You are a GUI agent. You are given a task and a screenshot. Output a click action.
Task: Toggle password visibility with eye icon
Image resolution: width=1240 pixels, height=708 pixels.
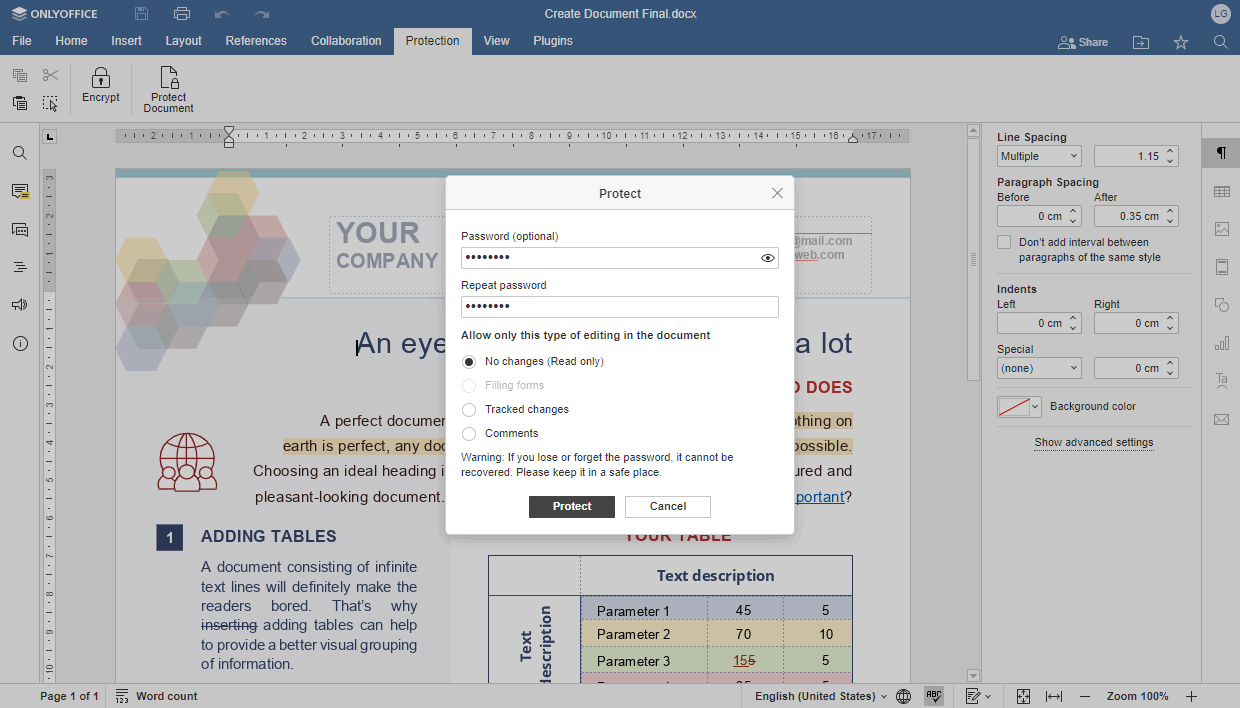pyautogui.click(x=768, y=258)
